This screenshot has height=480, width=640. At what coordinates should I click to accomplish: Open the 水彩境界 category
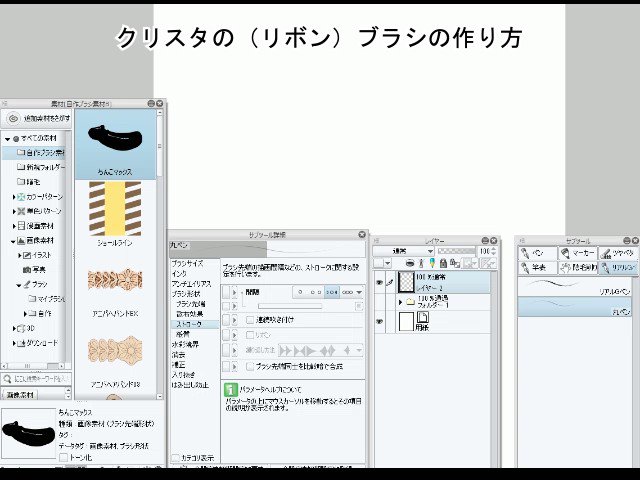coord(184,345)
